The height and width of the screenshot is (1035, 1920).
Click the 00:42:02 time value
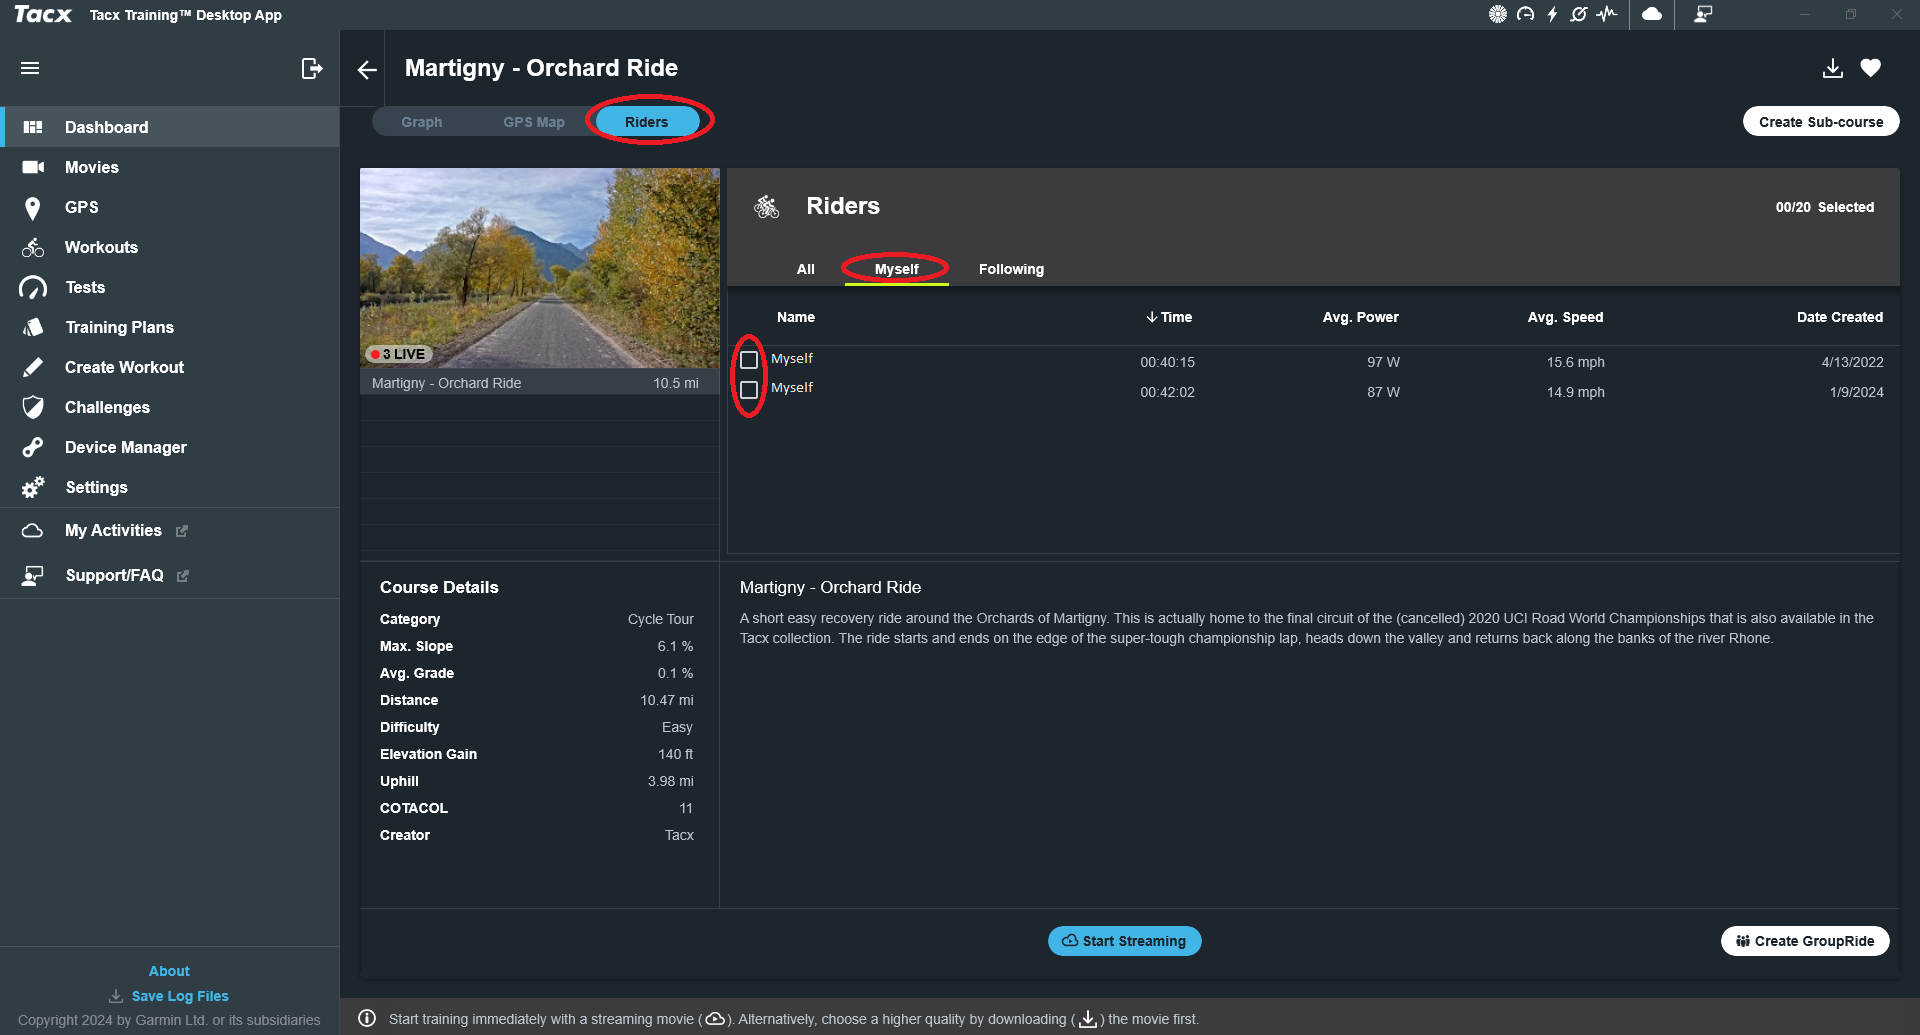coord(1167,392)
